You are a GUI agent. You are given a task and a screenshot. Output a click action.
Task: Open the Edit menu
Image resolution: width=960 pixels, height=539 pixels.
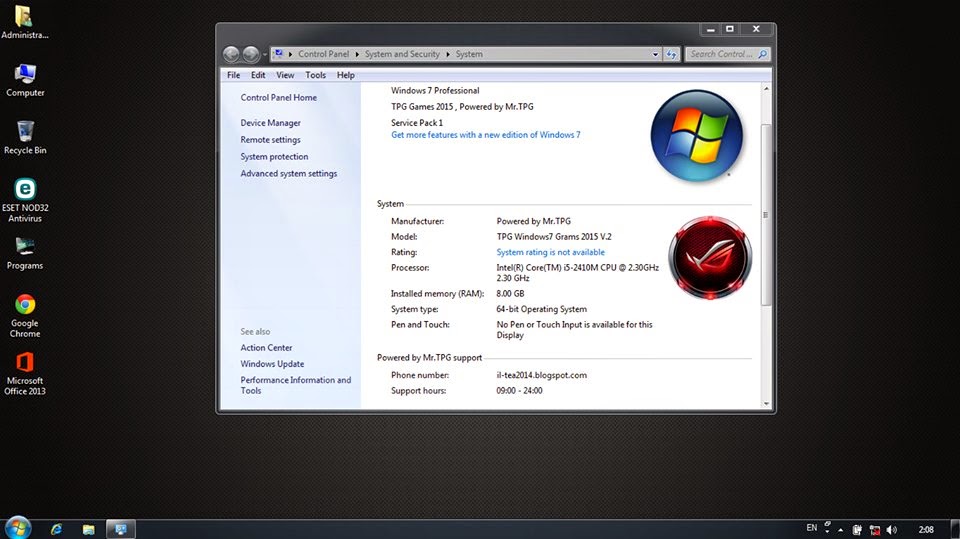(x=258, y=75)
